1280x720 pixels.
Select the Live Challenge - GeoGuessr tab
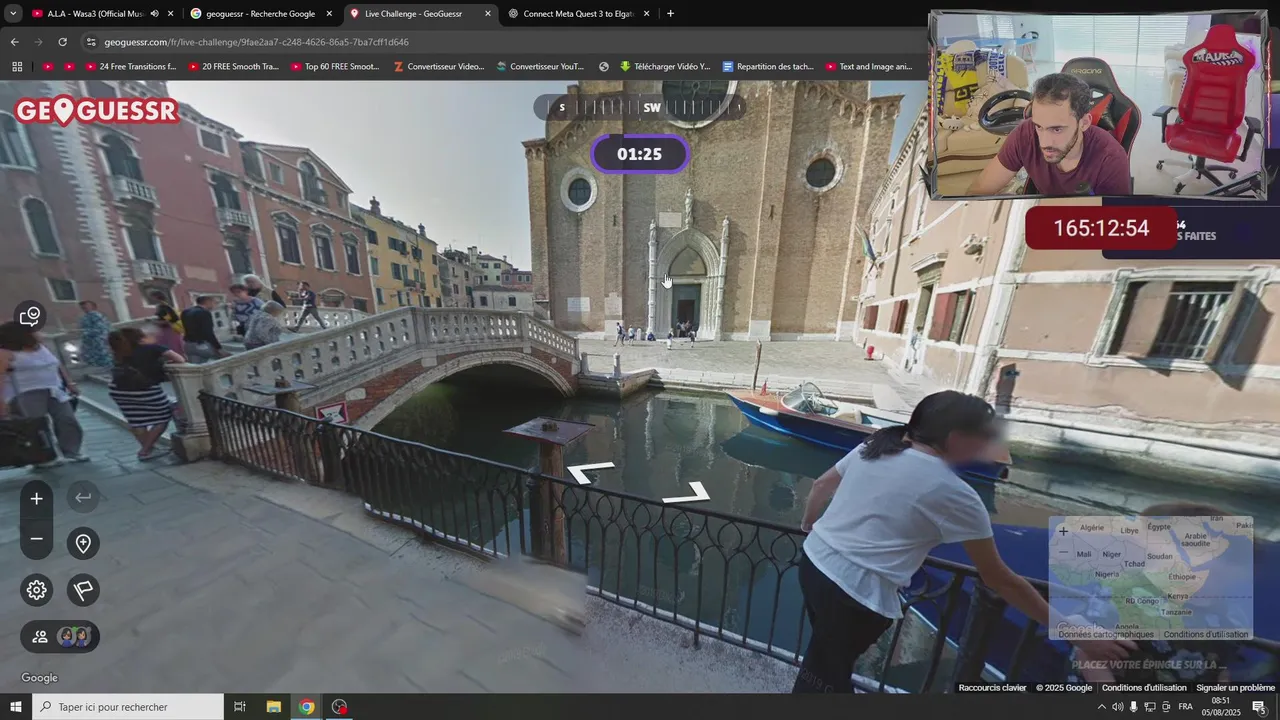click(420, 14)
